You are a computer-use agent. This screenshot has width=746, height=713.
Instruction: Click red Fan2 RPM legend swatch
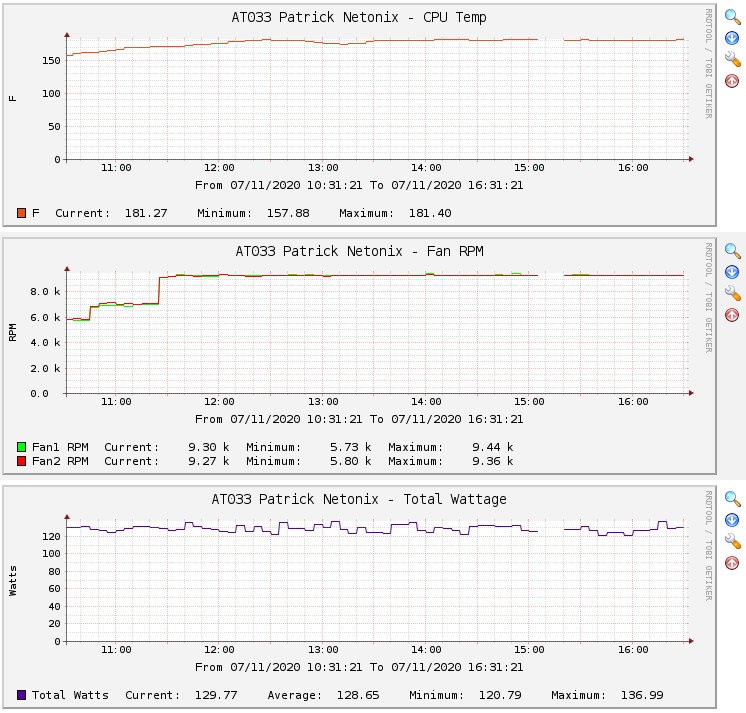[22, 461]
